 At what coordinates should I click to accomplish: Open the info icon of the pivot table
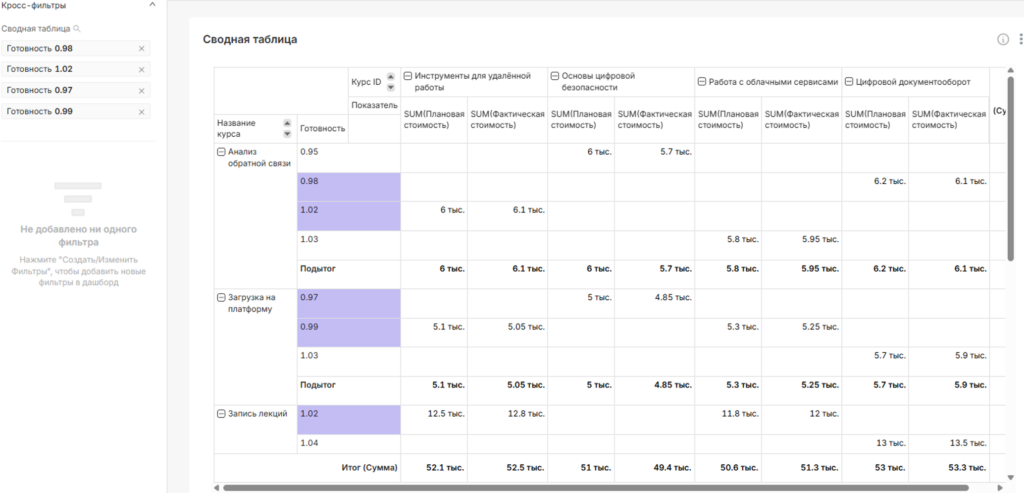1003,39
